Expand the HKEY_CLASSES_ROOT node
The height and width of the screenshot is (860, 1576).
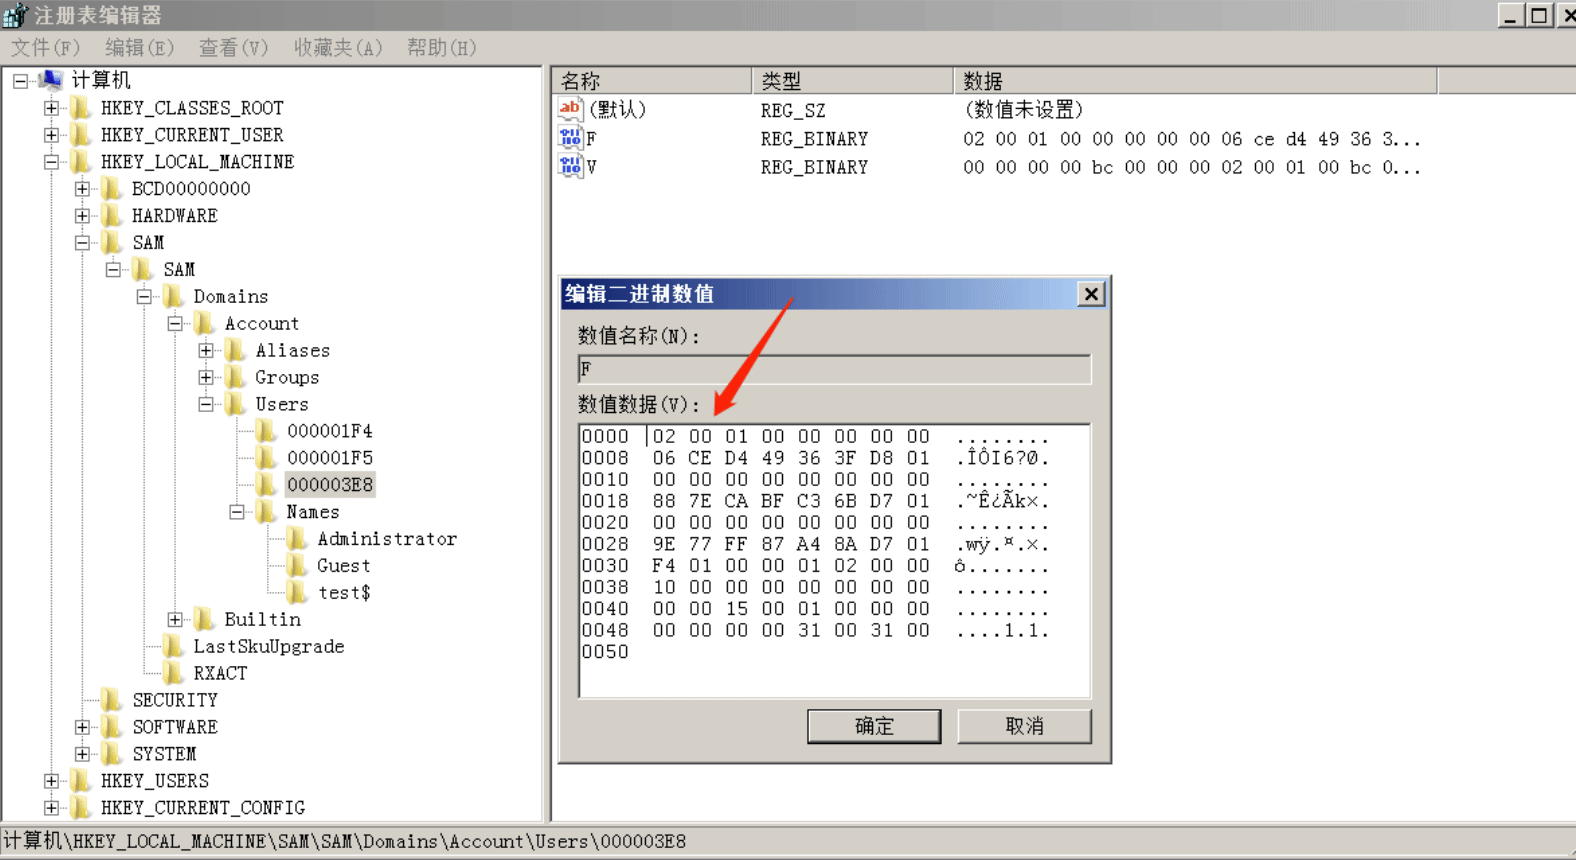click(51, 107)
